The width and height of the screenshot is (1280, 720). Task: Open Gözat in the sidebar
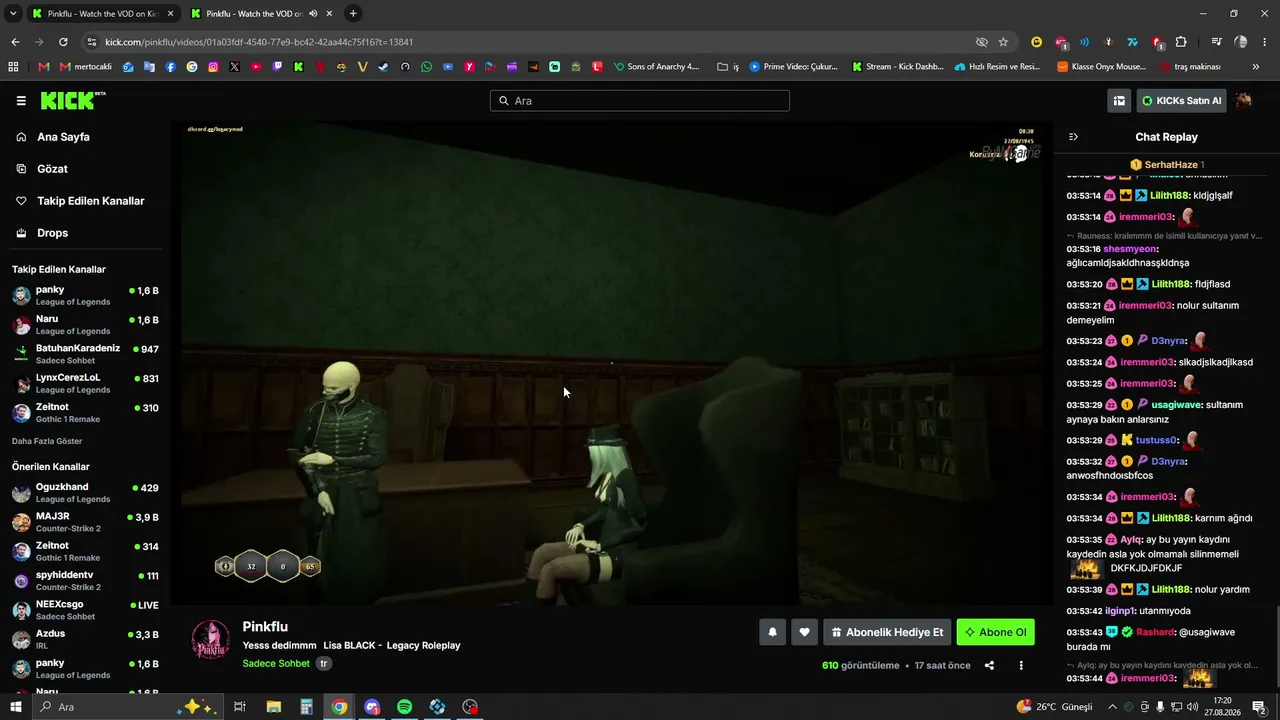[52, 169]
